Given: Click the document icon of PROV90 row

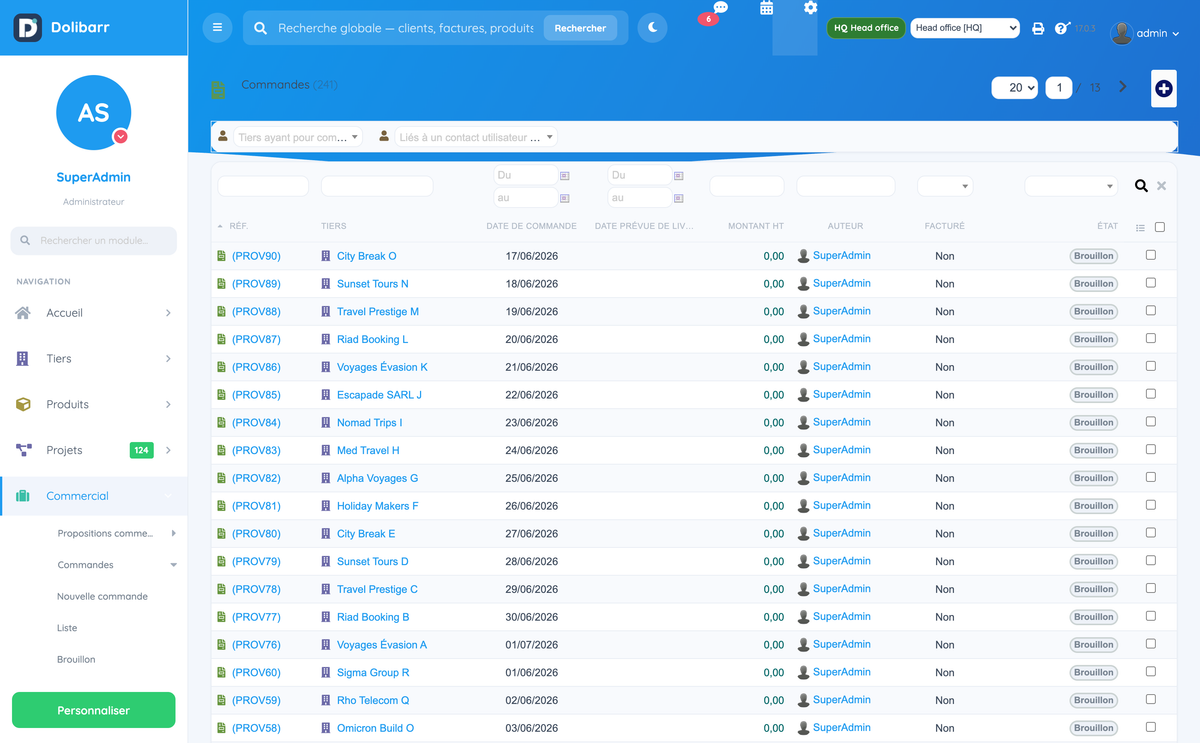Looking at the screenshot, I should [222, 256].
